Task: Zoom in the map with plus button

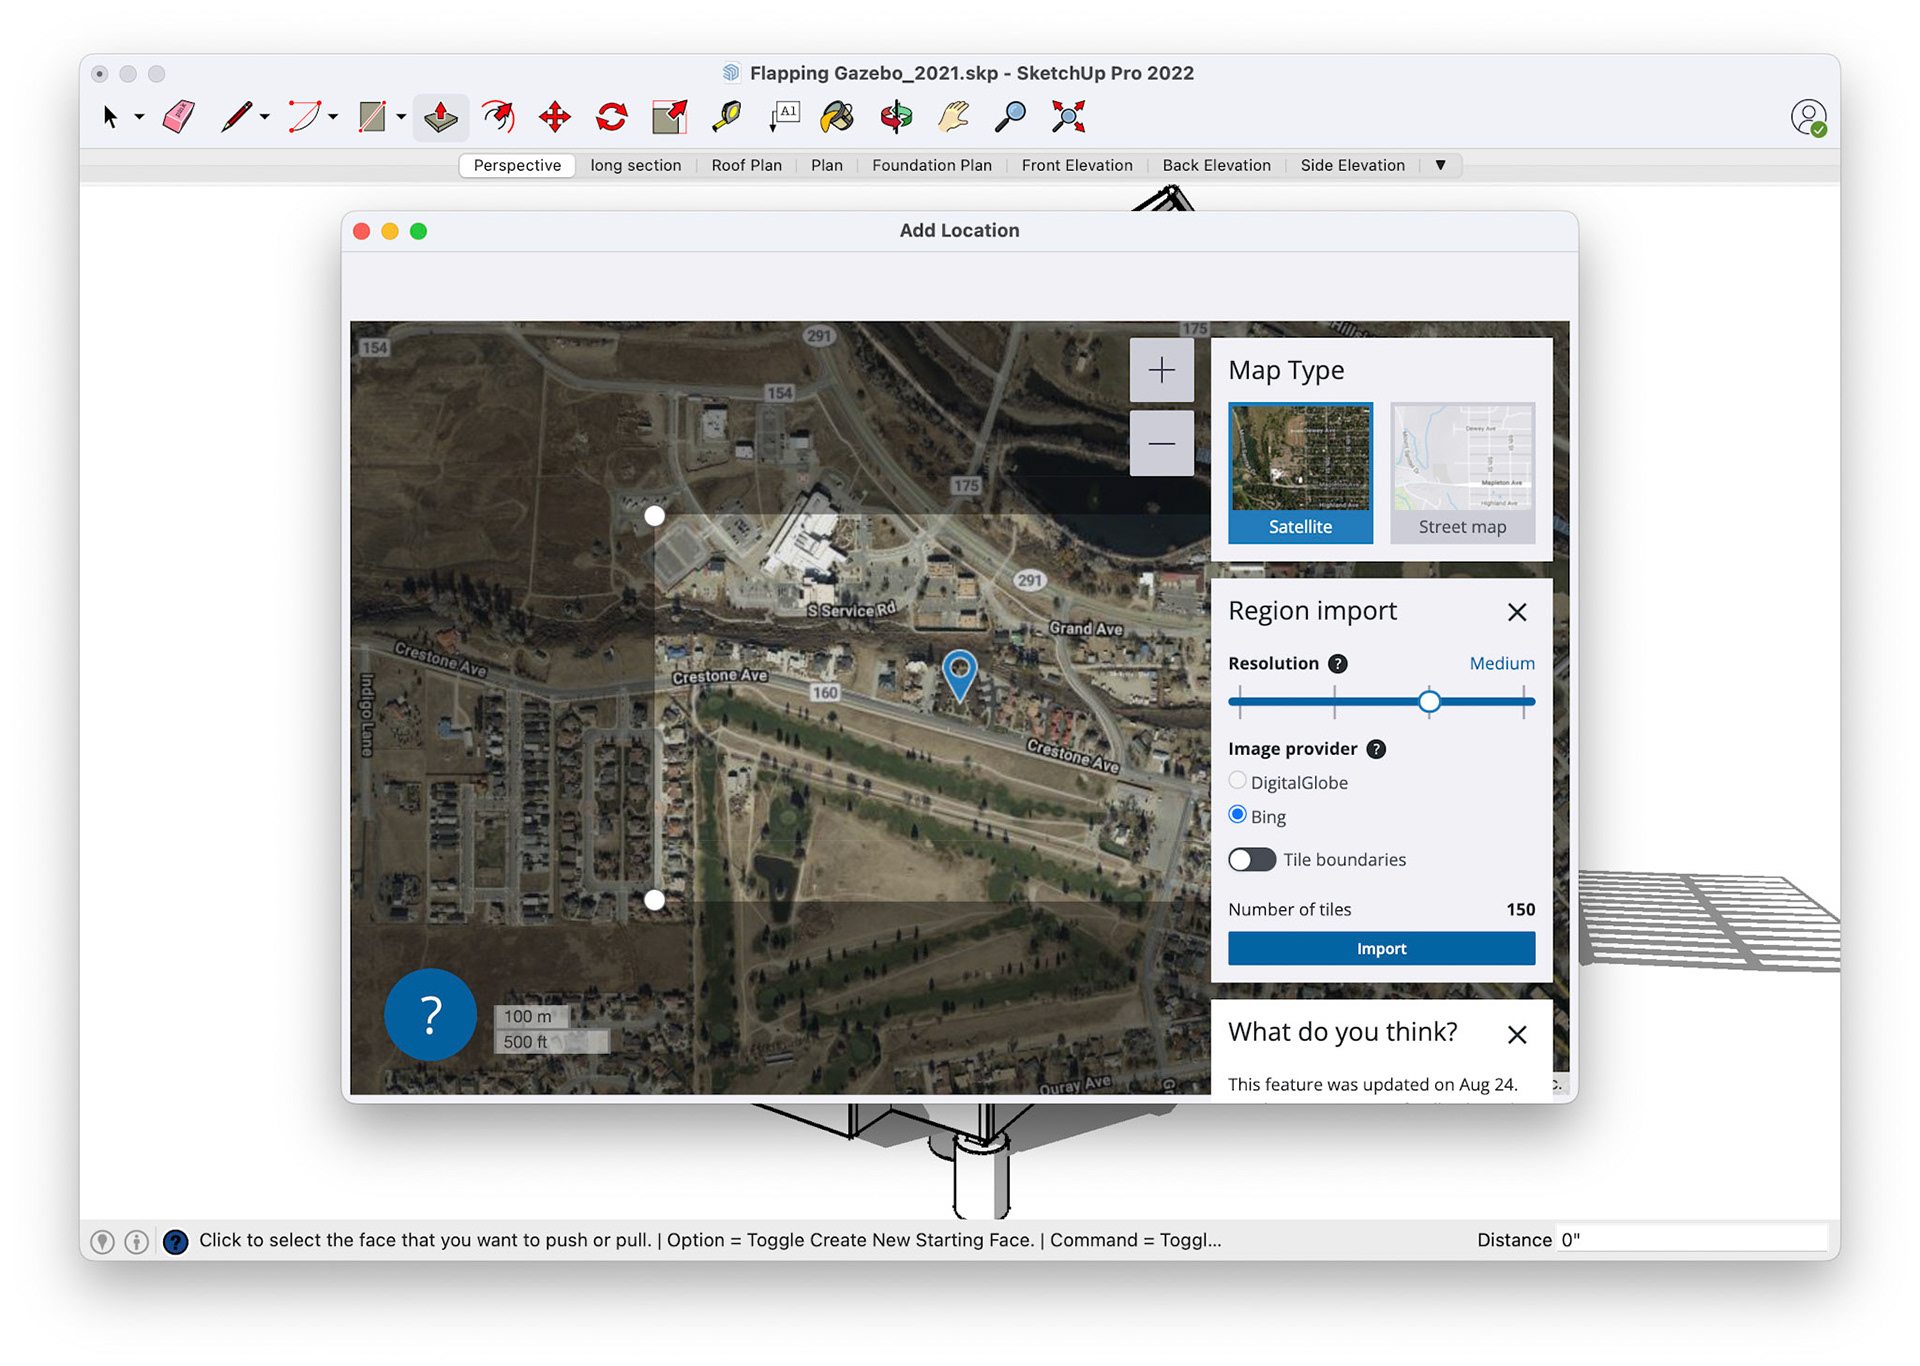Action: (x=1161, y=370)
